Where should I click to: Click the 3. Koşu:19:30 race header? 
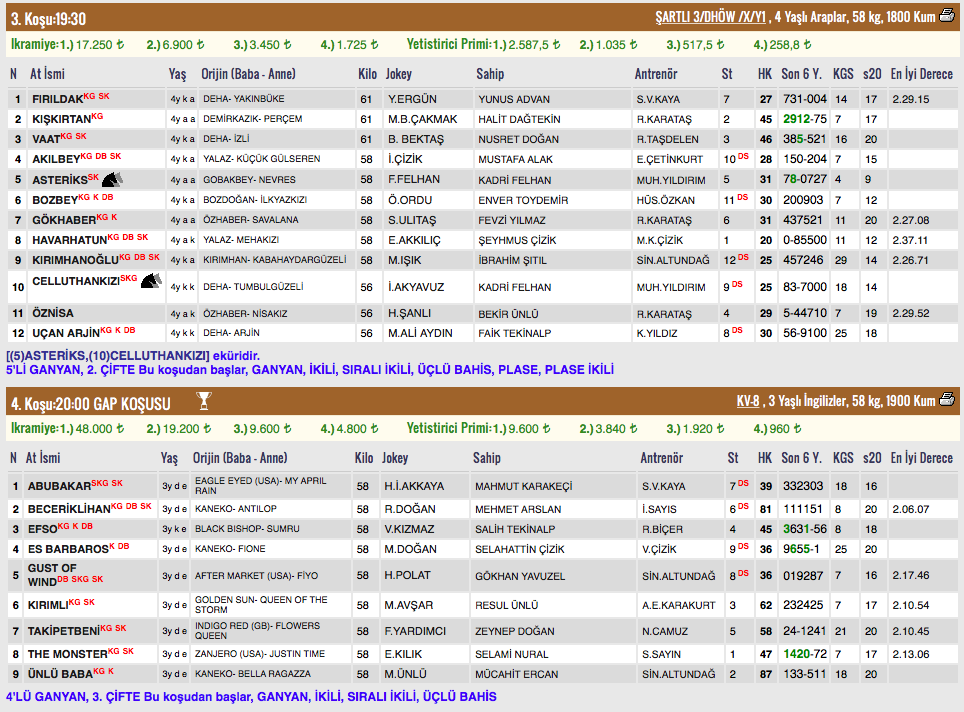click(47, 17)
